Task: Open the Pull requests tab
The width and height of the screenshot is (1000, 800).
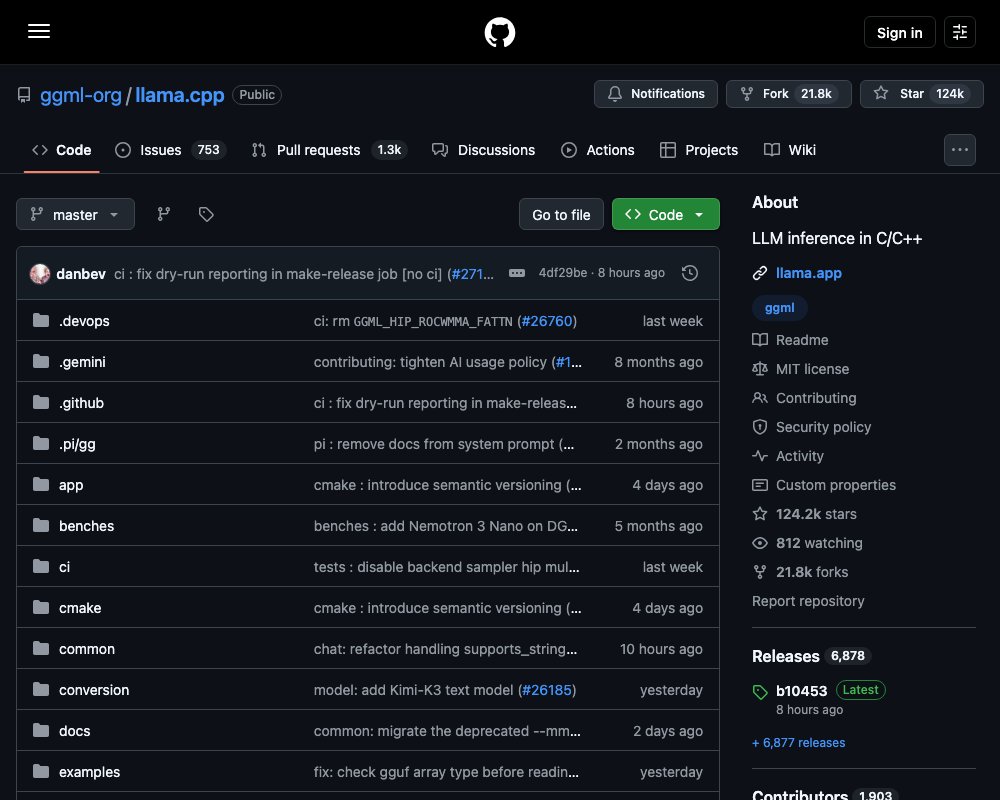Action: click(329, 150)
